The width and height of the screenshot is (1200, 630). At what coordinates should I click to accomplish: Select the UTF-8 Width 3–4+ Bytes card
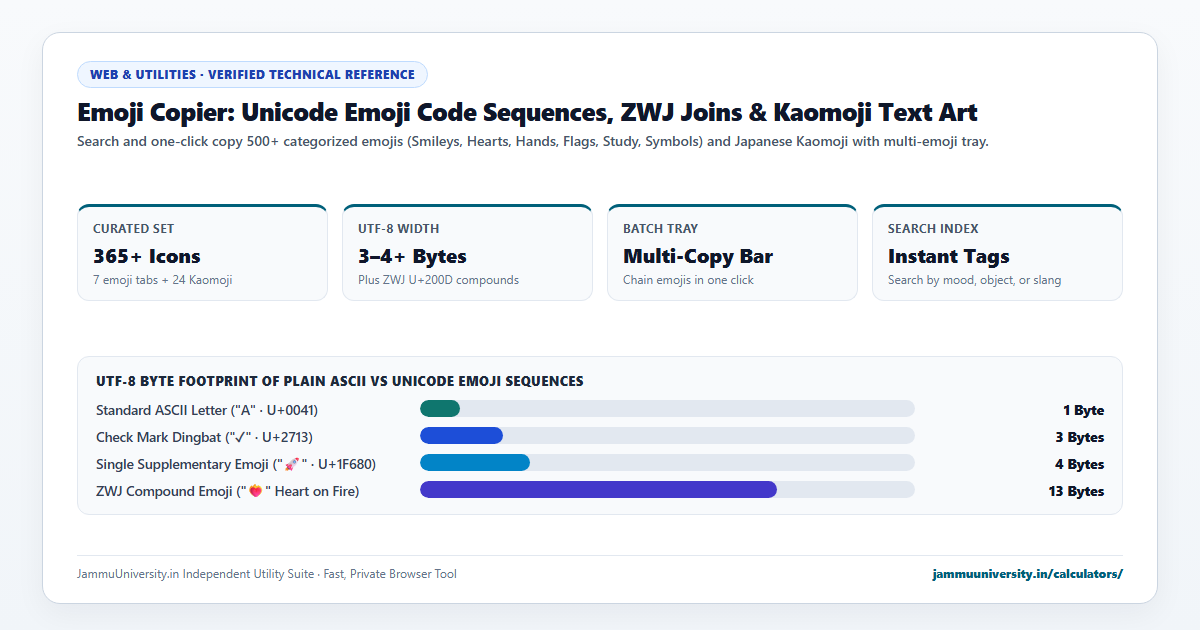[467, 252]
